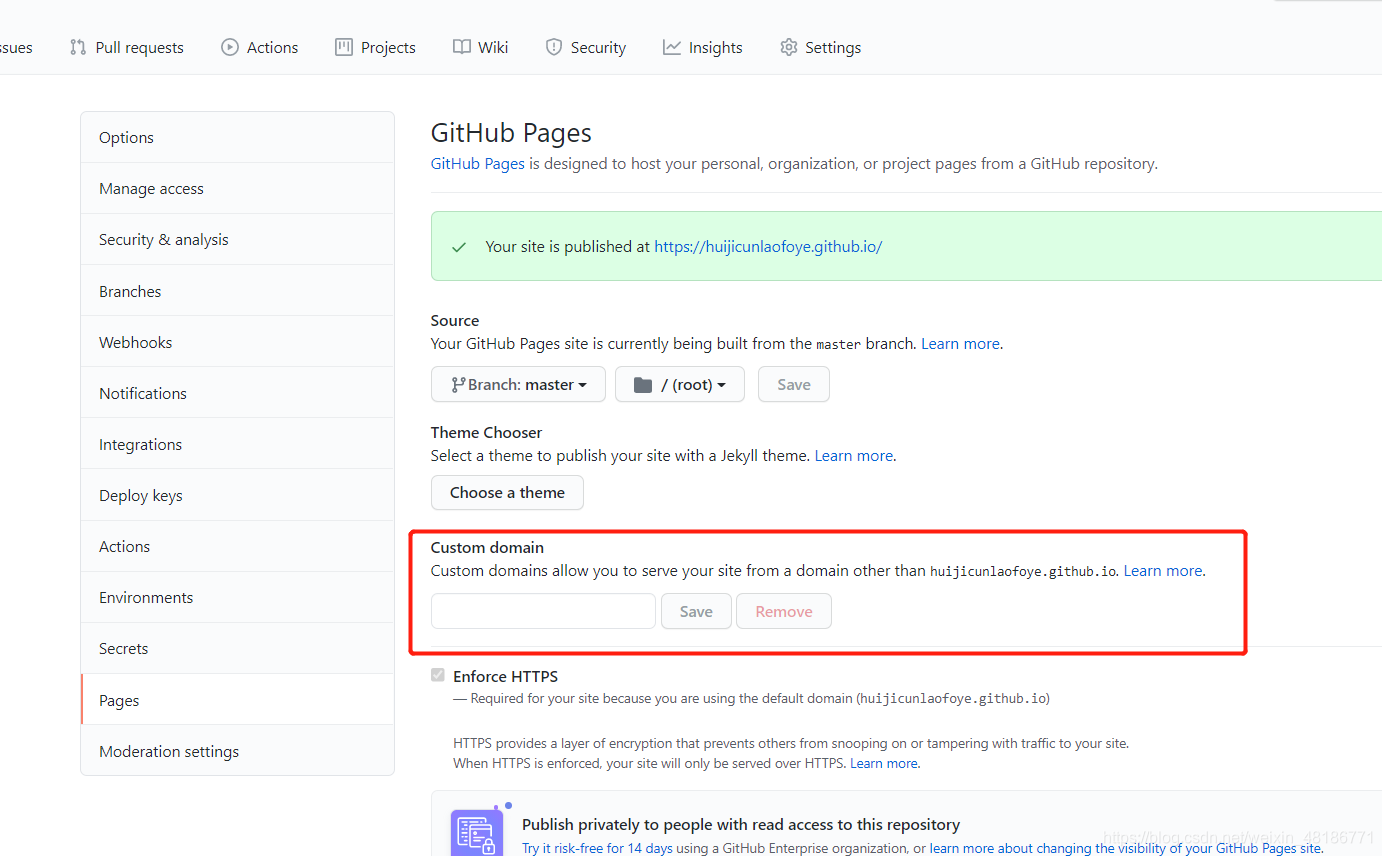Click the Theme Chooser heading
Screen dimensions: 1382x856
coord(486,432)
